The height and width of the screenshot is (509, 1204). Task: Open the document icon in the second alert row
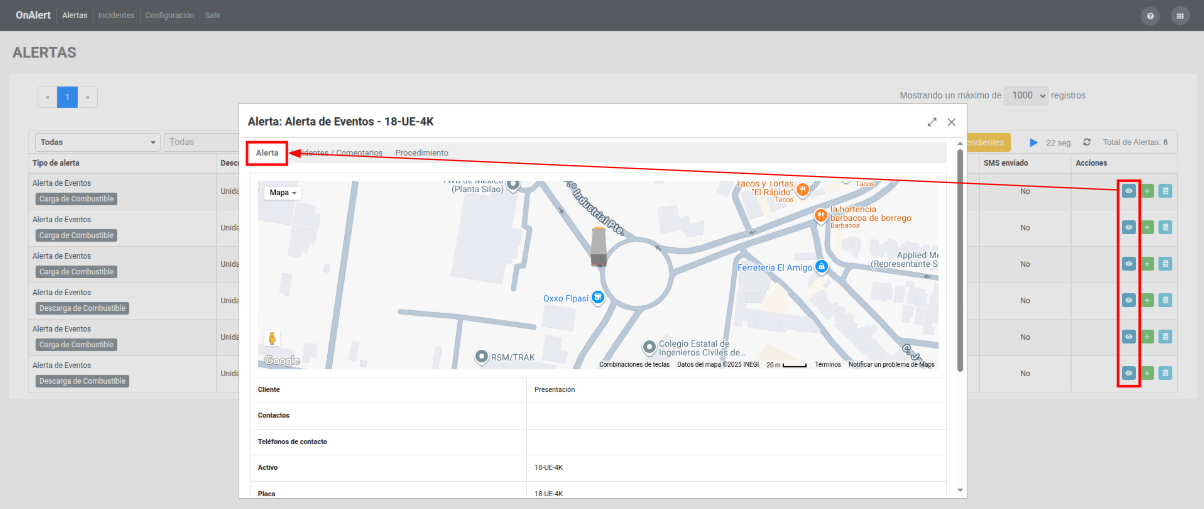coord(1165,227)
